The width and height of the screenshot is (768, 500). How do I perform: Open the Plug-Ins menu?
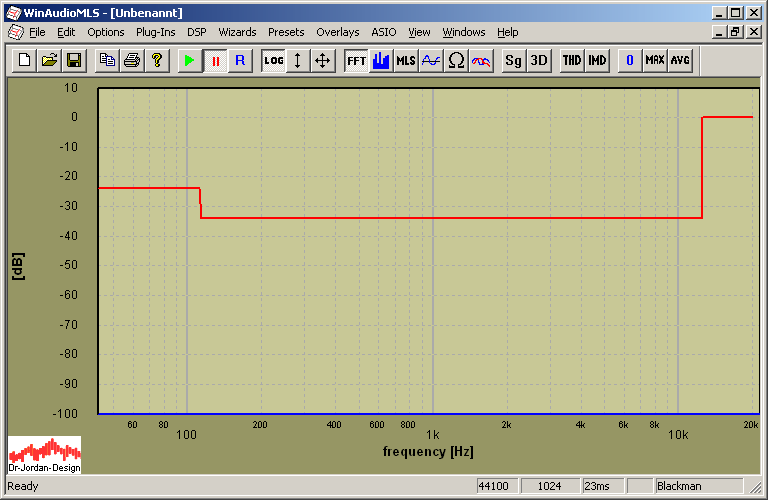pos(155,32)
